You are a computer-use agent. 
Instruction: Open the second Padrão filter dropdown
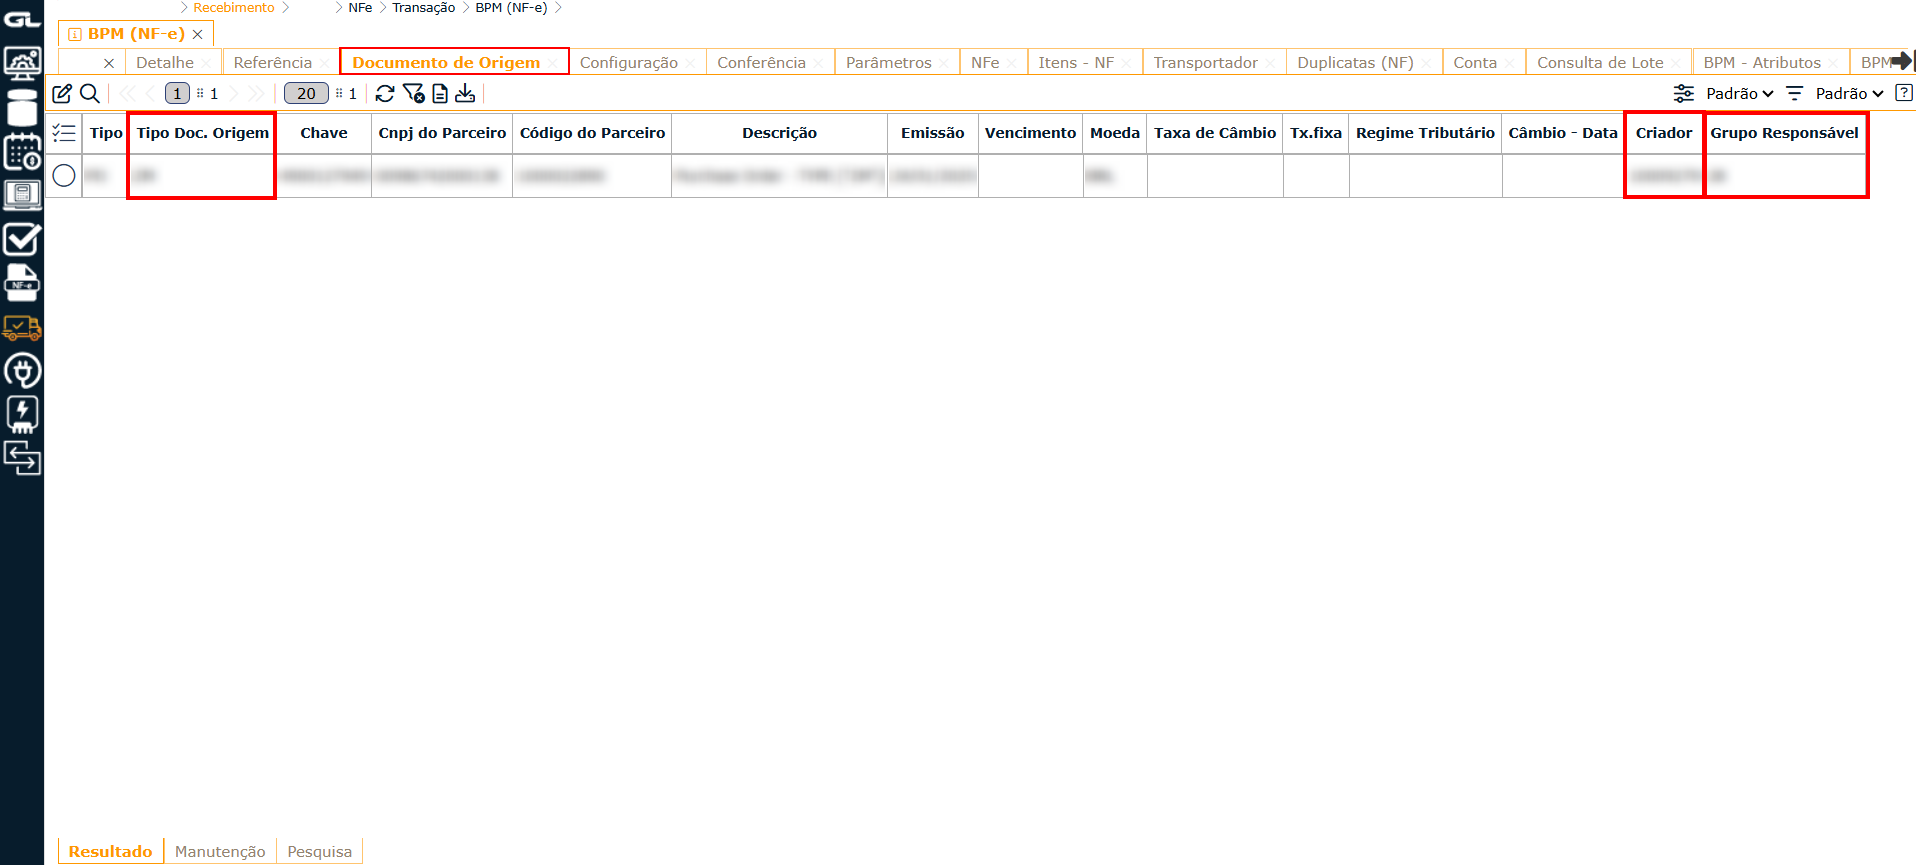click(x=1850, y=93)
